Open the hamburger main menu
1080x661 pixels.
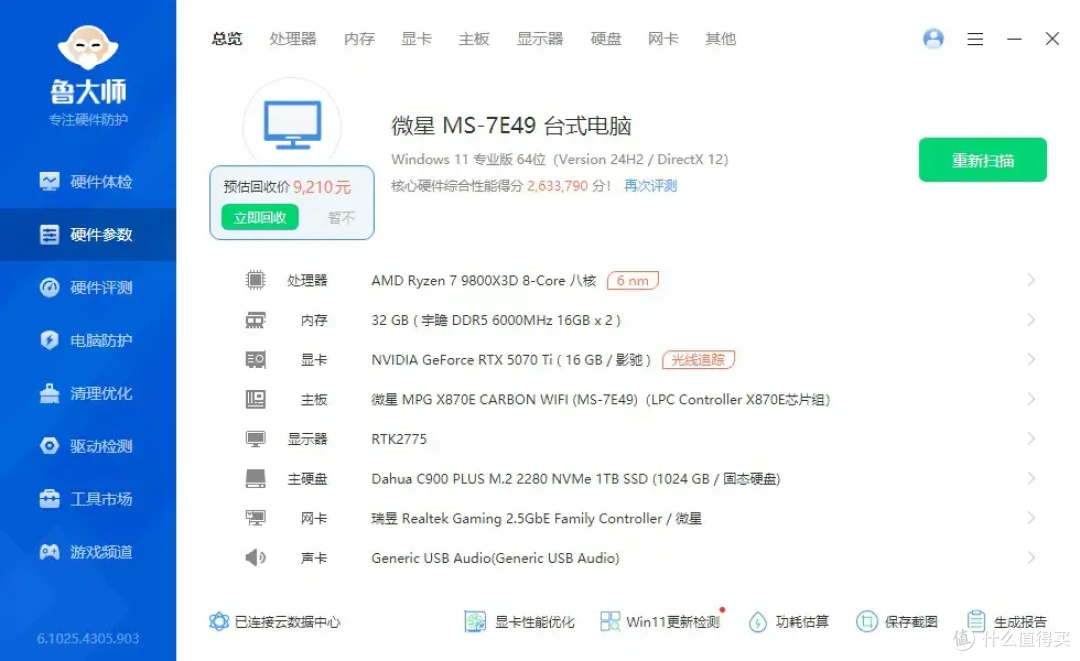(975, 39)
